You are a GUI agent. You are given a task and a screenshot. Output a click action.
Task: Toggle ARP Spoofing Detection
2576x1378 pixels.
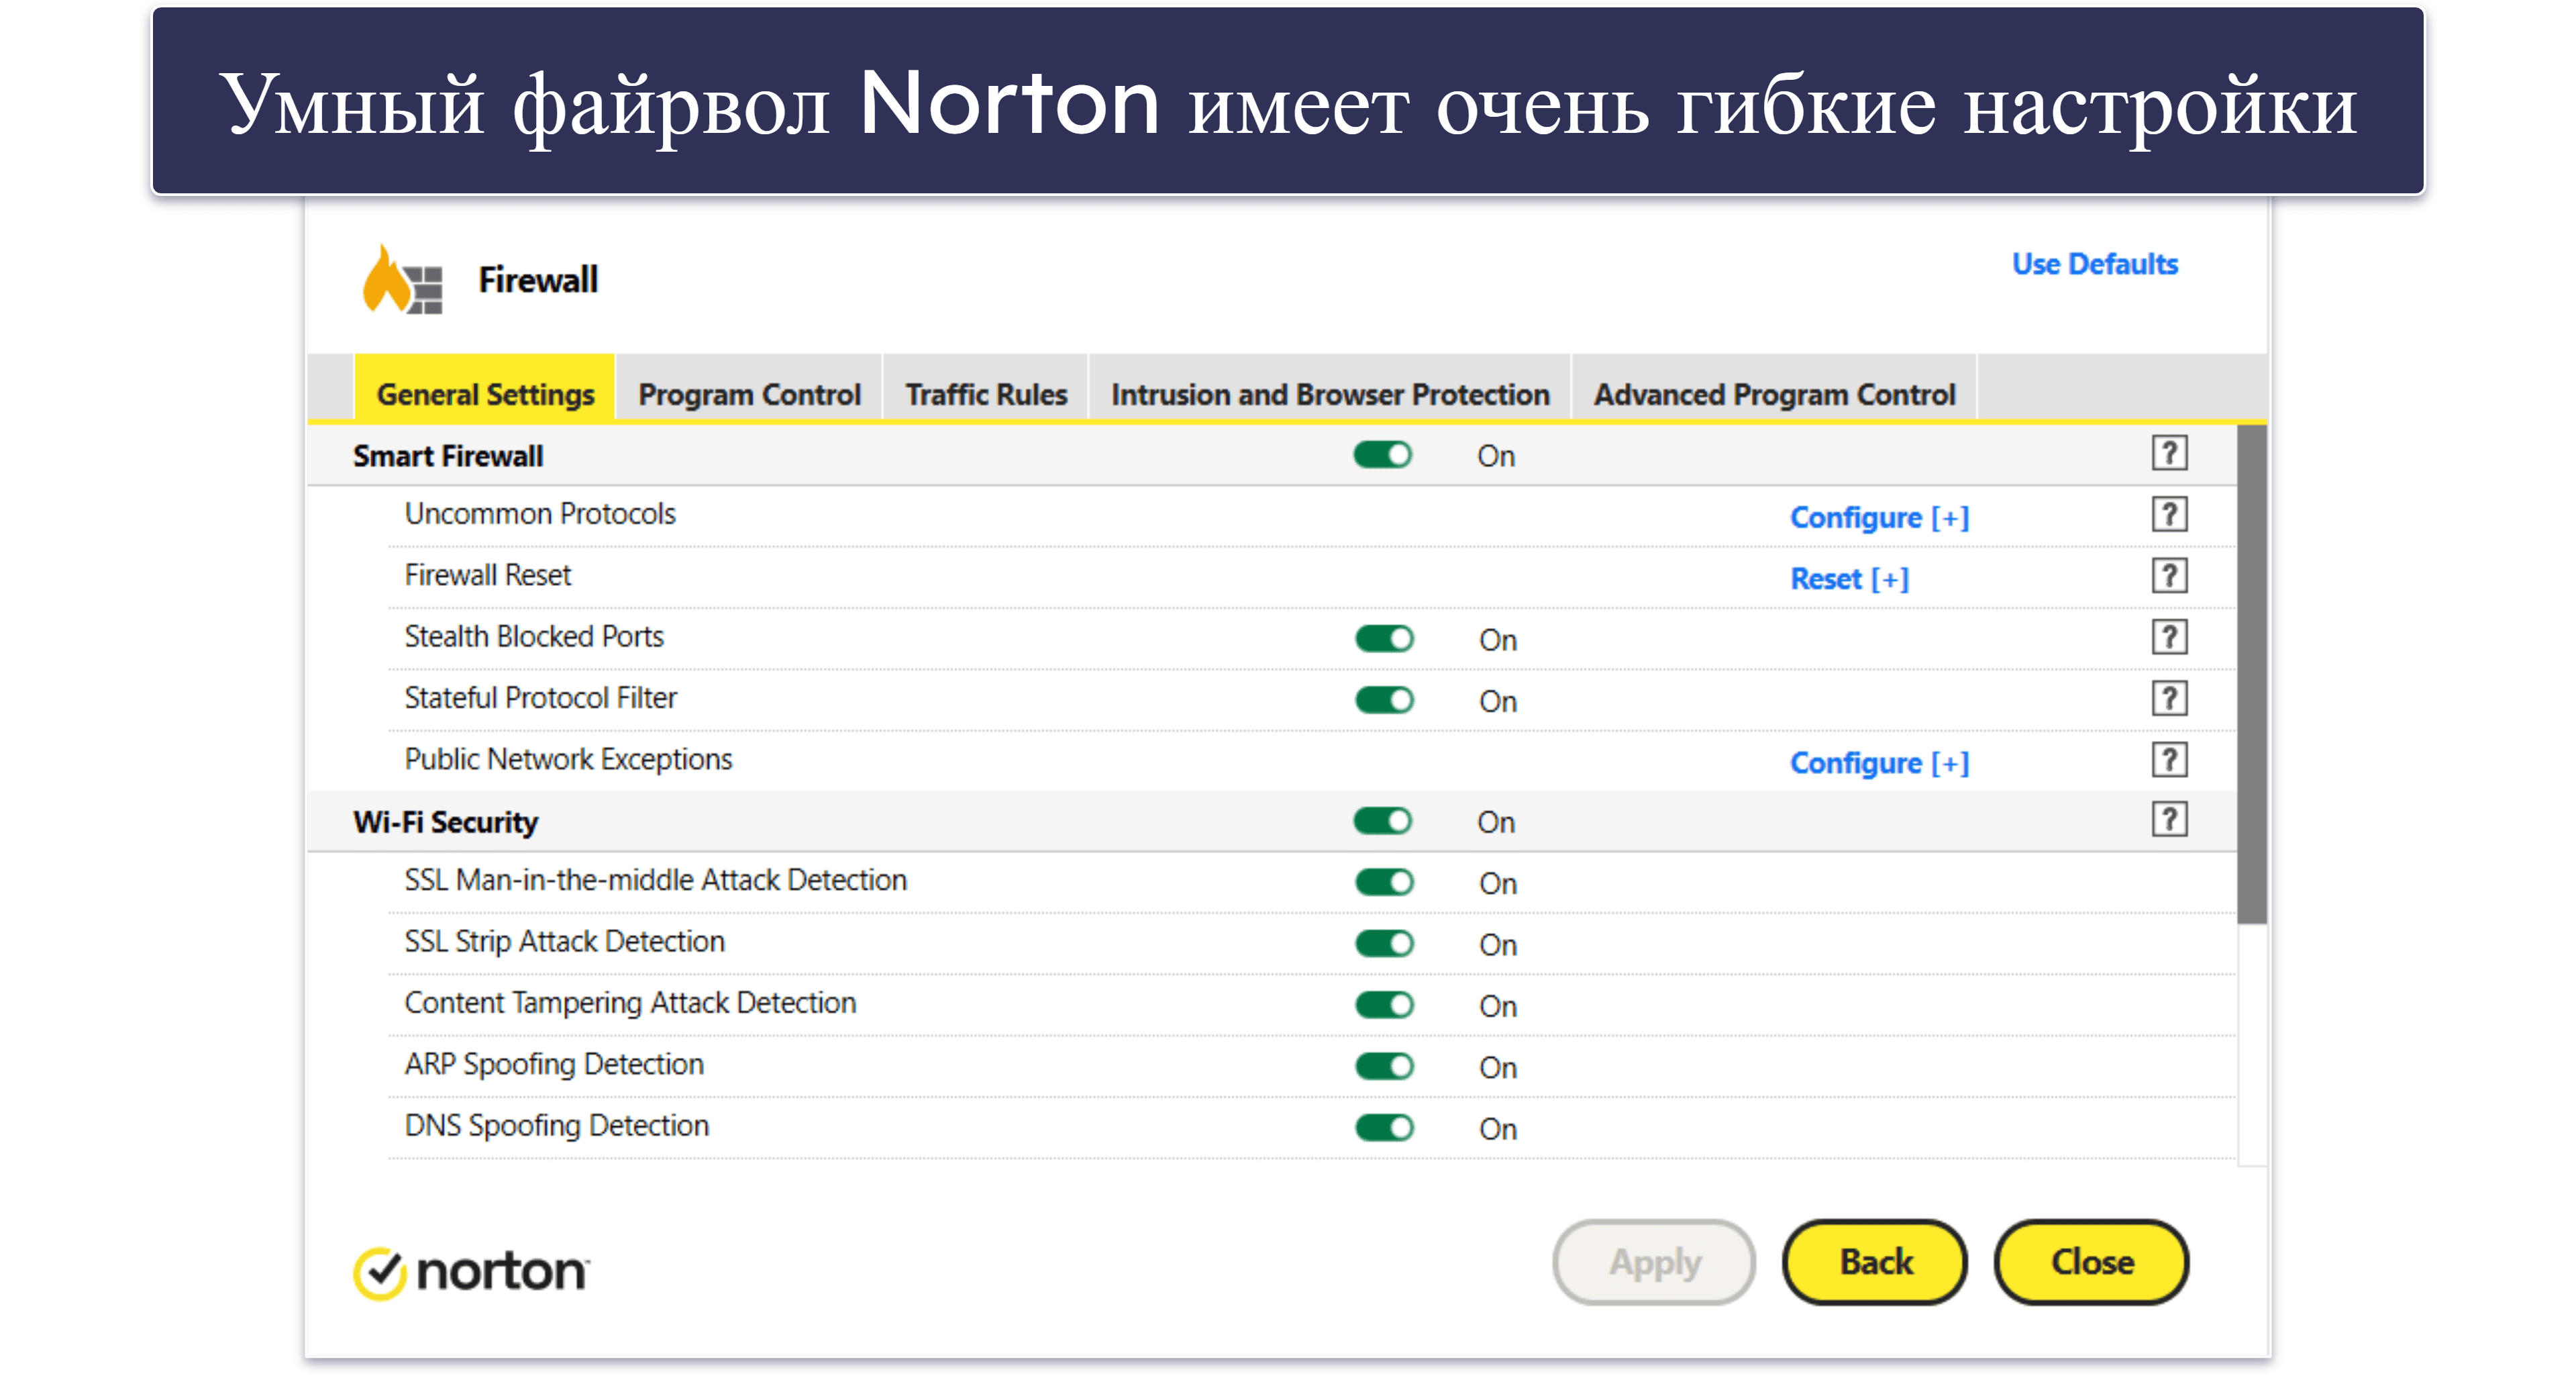tap(1384, 1067)
